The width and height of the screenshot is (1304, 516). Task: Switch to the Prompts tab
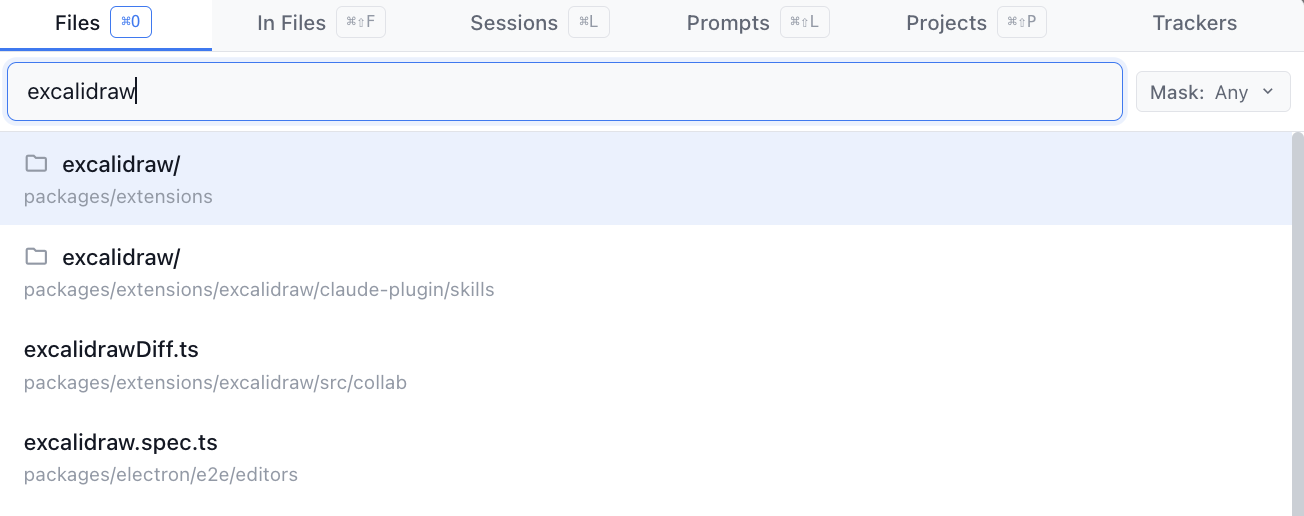[x=757, y=23]
